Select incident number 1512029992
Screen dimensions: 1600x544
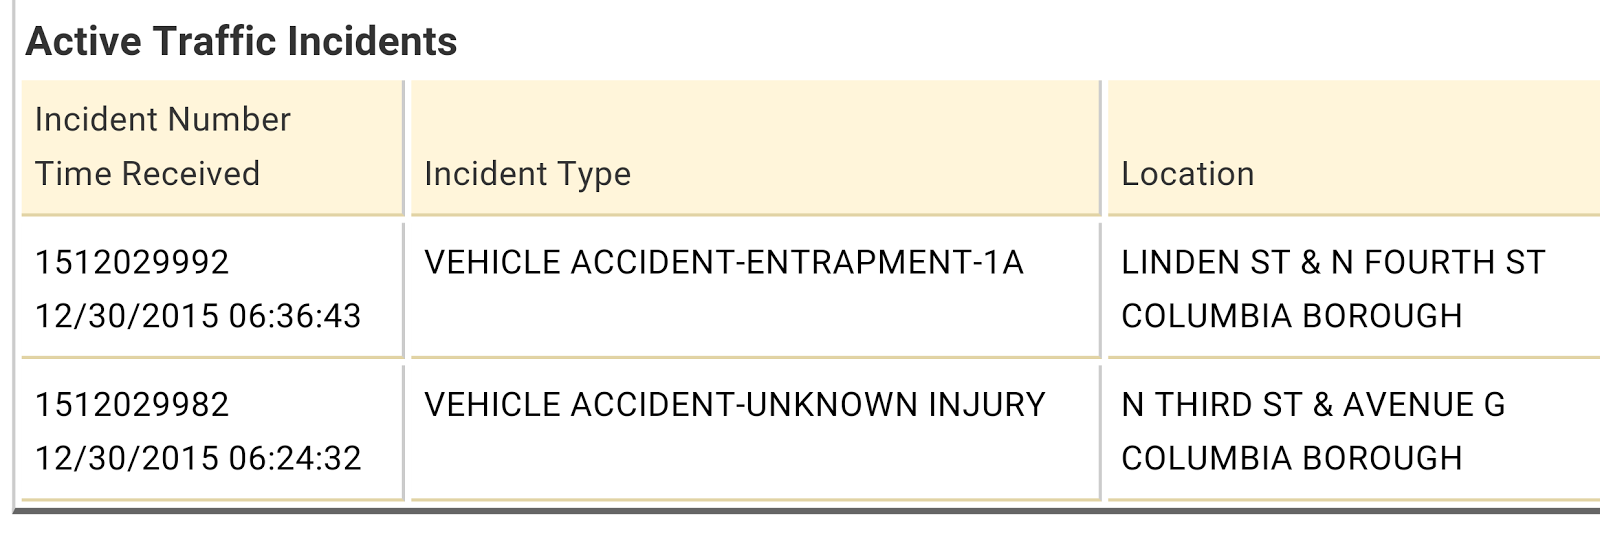coord(132,263)
